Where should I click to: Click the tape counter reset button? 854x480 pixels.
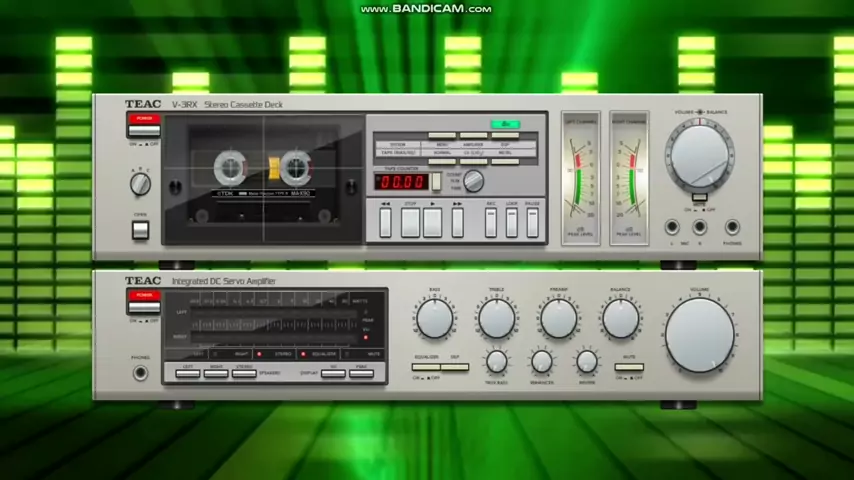[436, 181]
